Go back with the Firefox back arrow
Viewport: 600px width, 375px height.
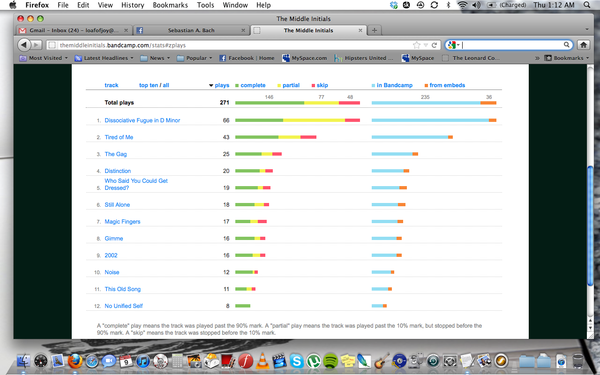(24, 45)
